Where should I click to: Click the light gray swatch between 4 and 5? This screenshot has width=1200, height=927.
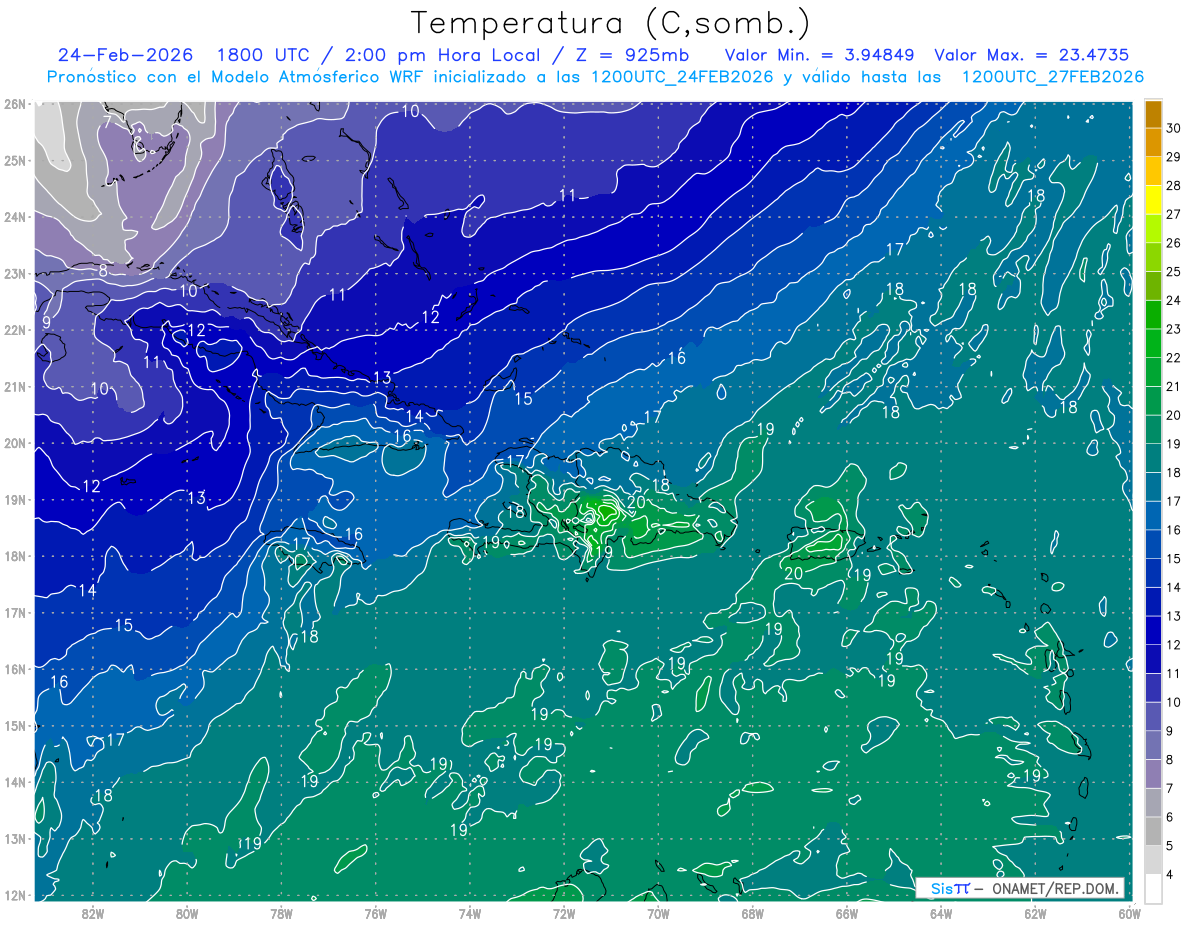(x=1153, y=860)
